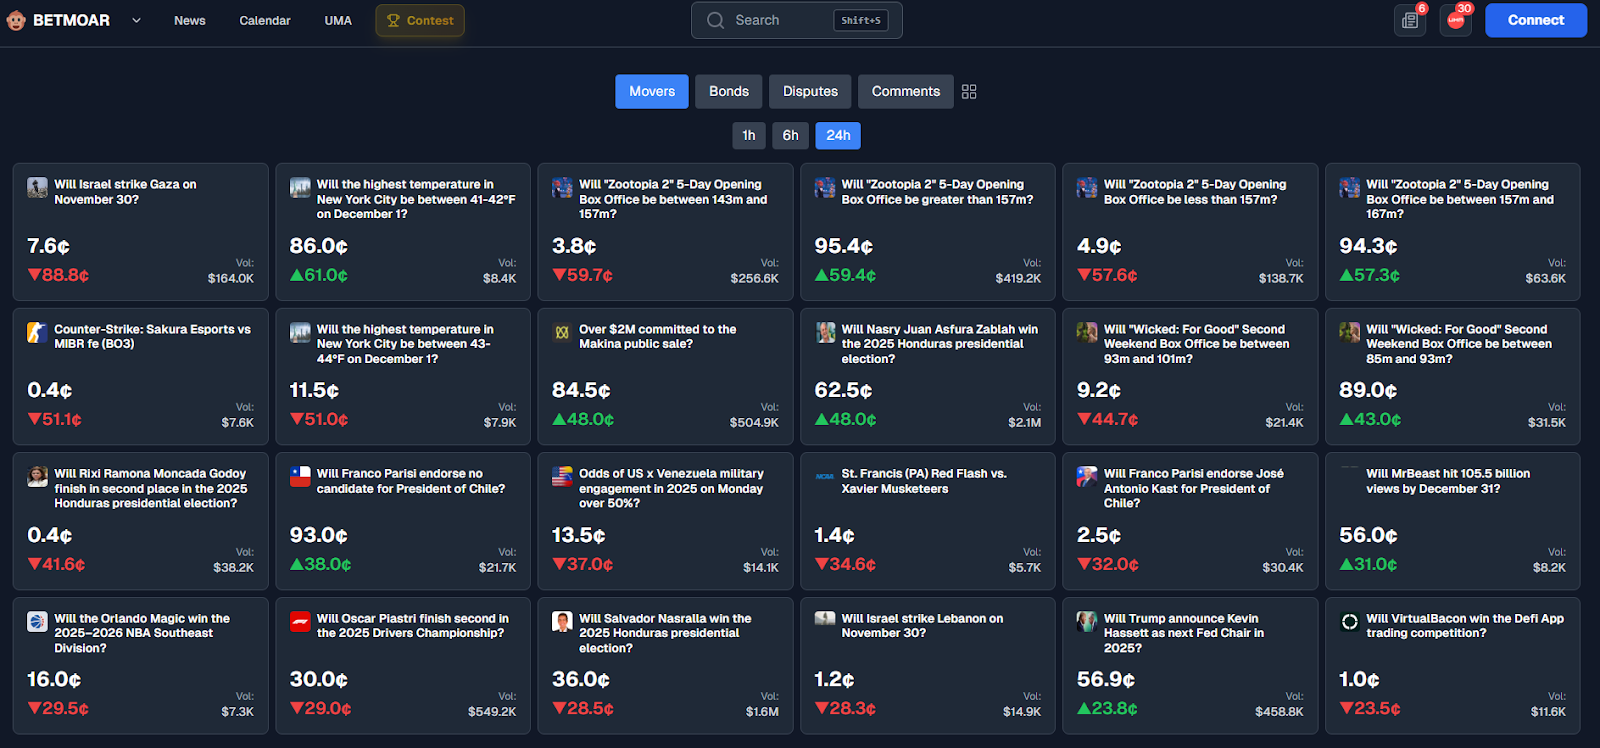Open the Comments tab

coord(905,91)
